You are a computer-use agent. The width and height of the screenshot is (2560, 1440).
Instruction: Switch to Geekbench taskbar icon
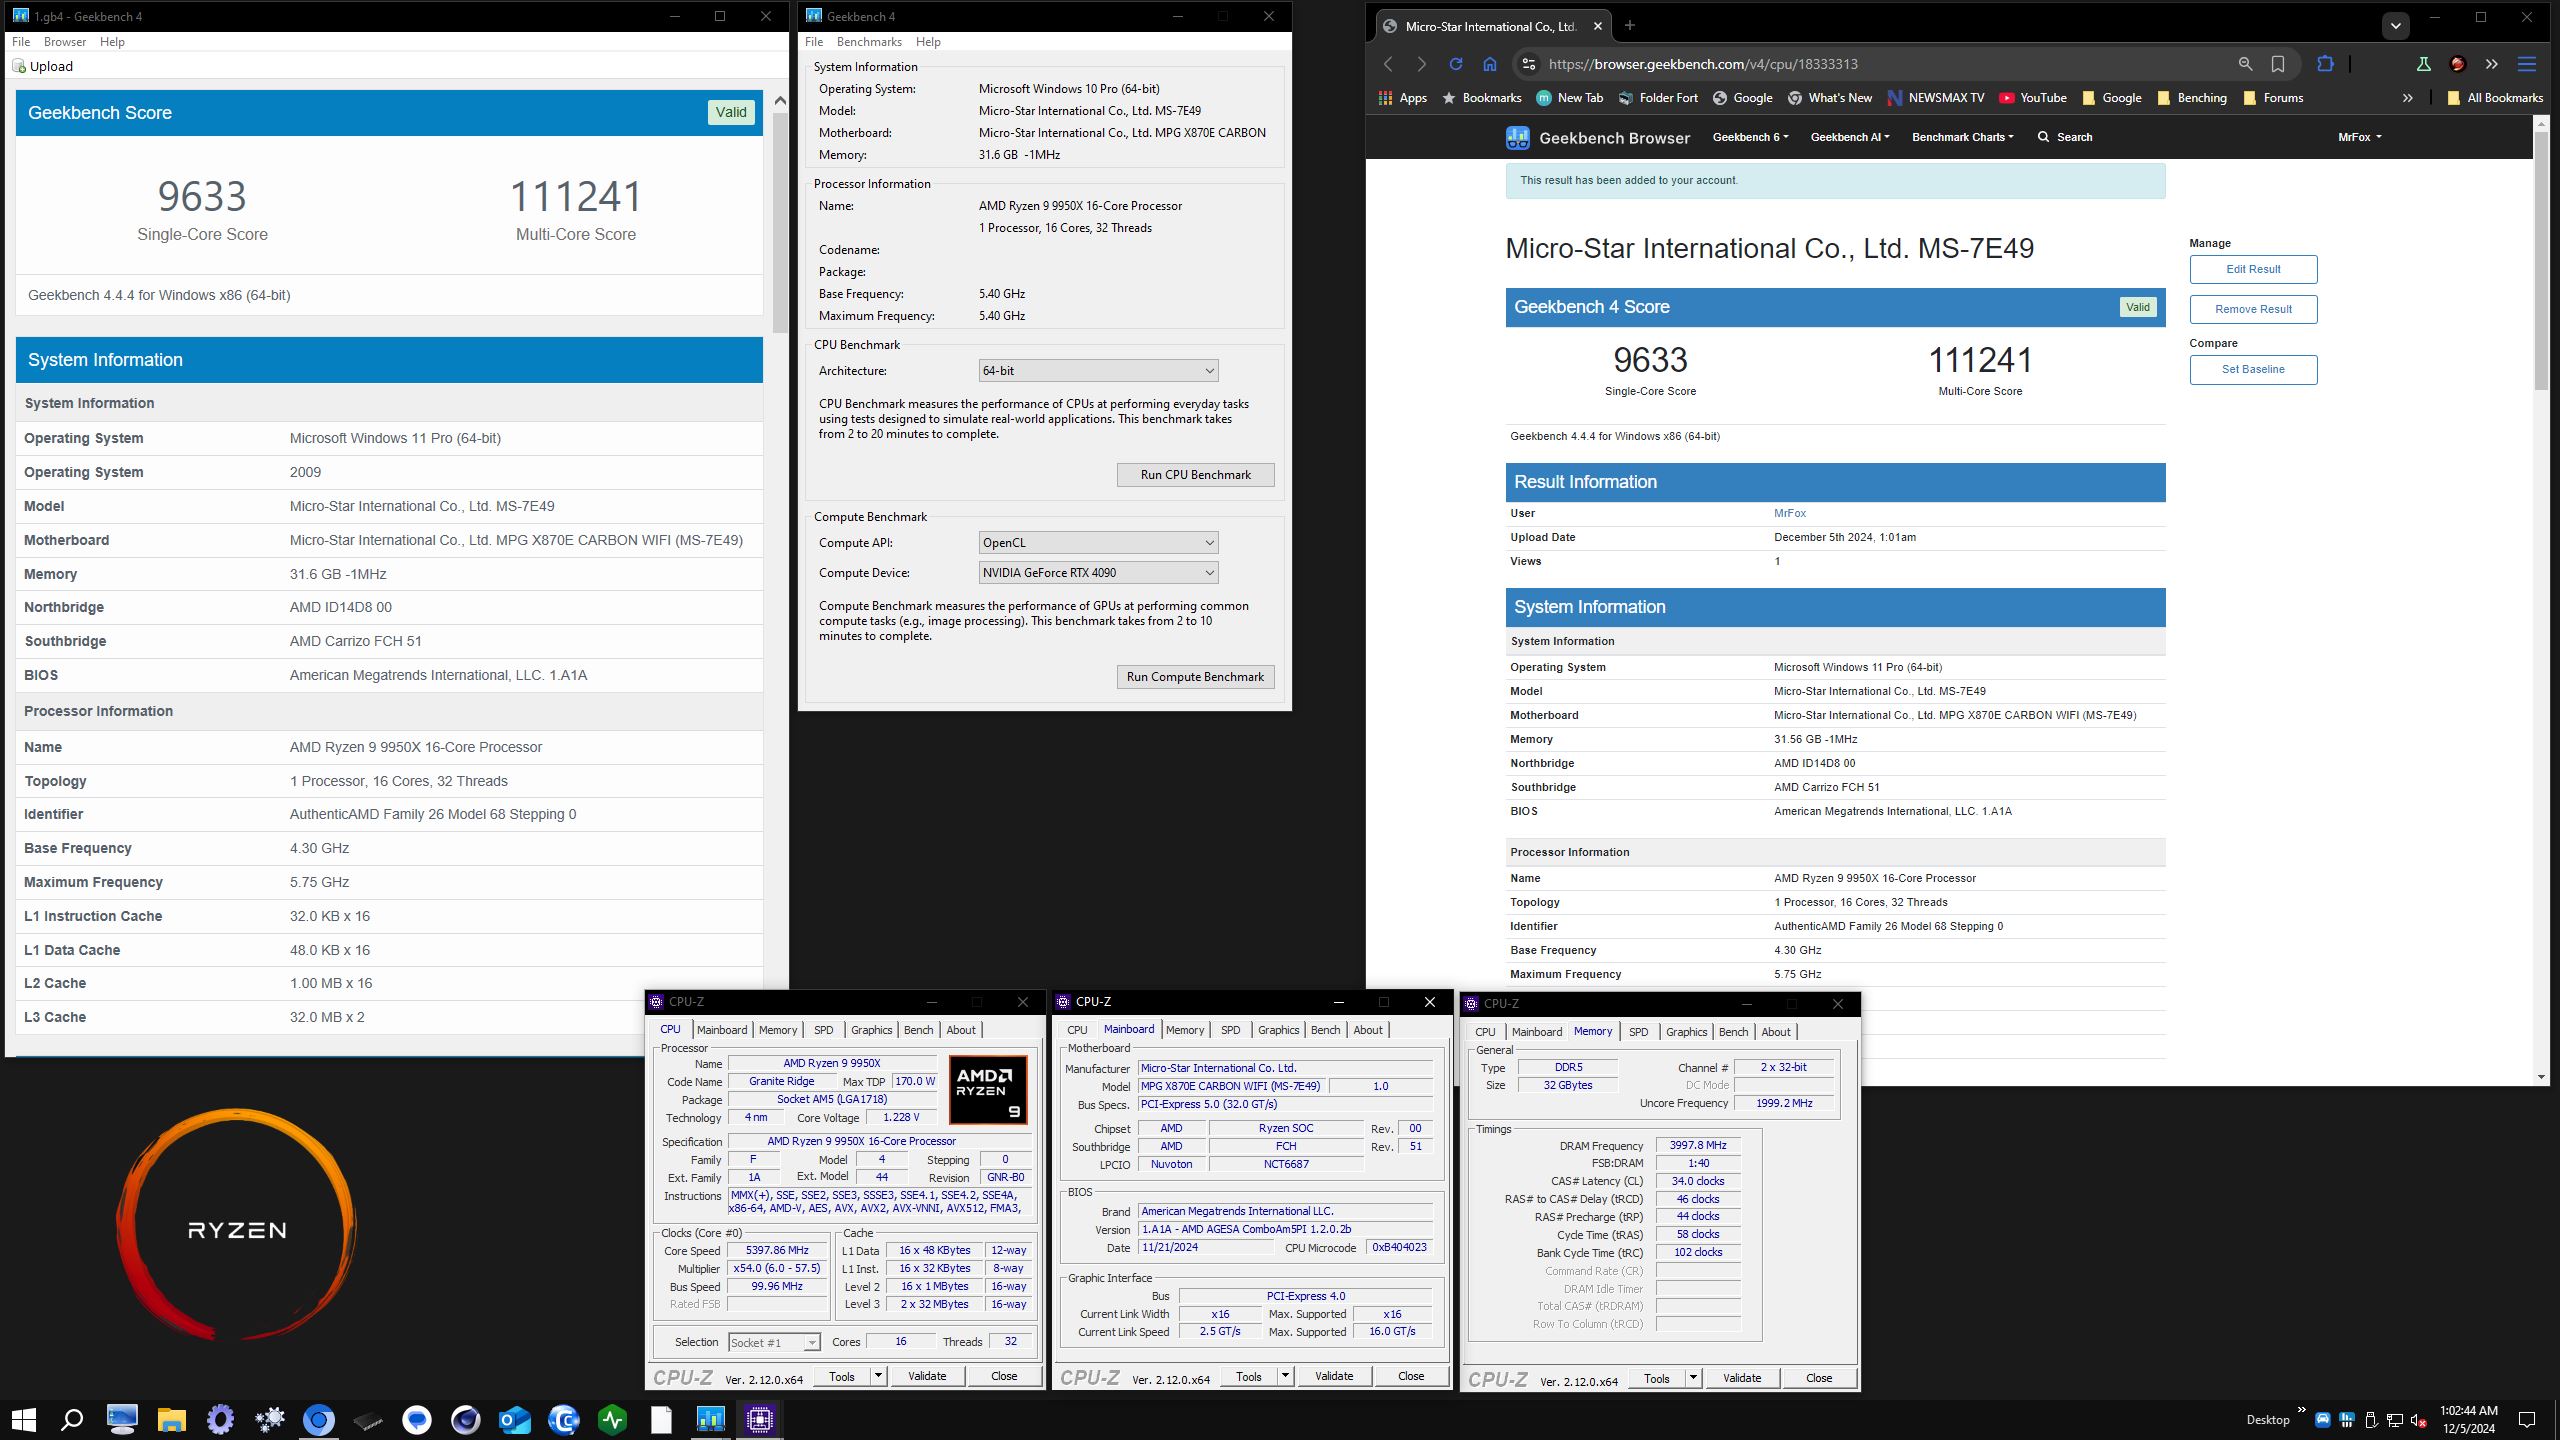[710, 1419]
